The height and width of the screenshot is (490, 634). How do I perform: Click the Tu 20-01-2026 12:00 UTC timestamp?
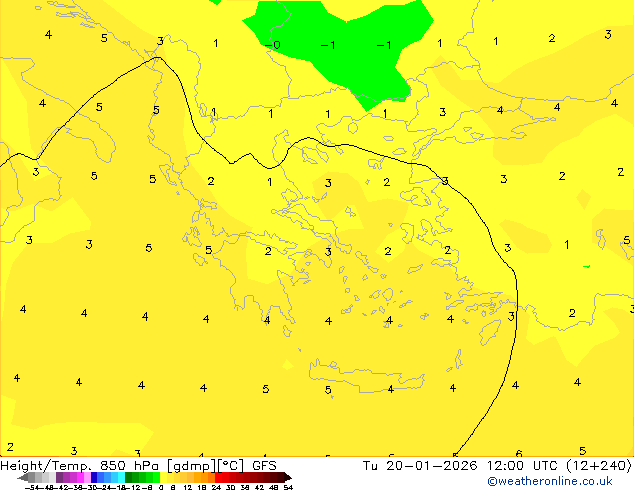[x=461, y=466]
